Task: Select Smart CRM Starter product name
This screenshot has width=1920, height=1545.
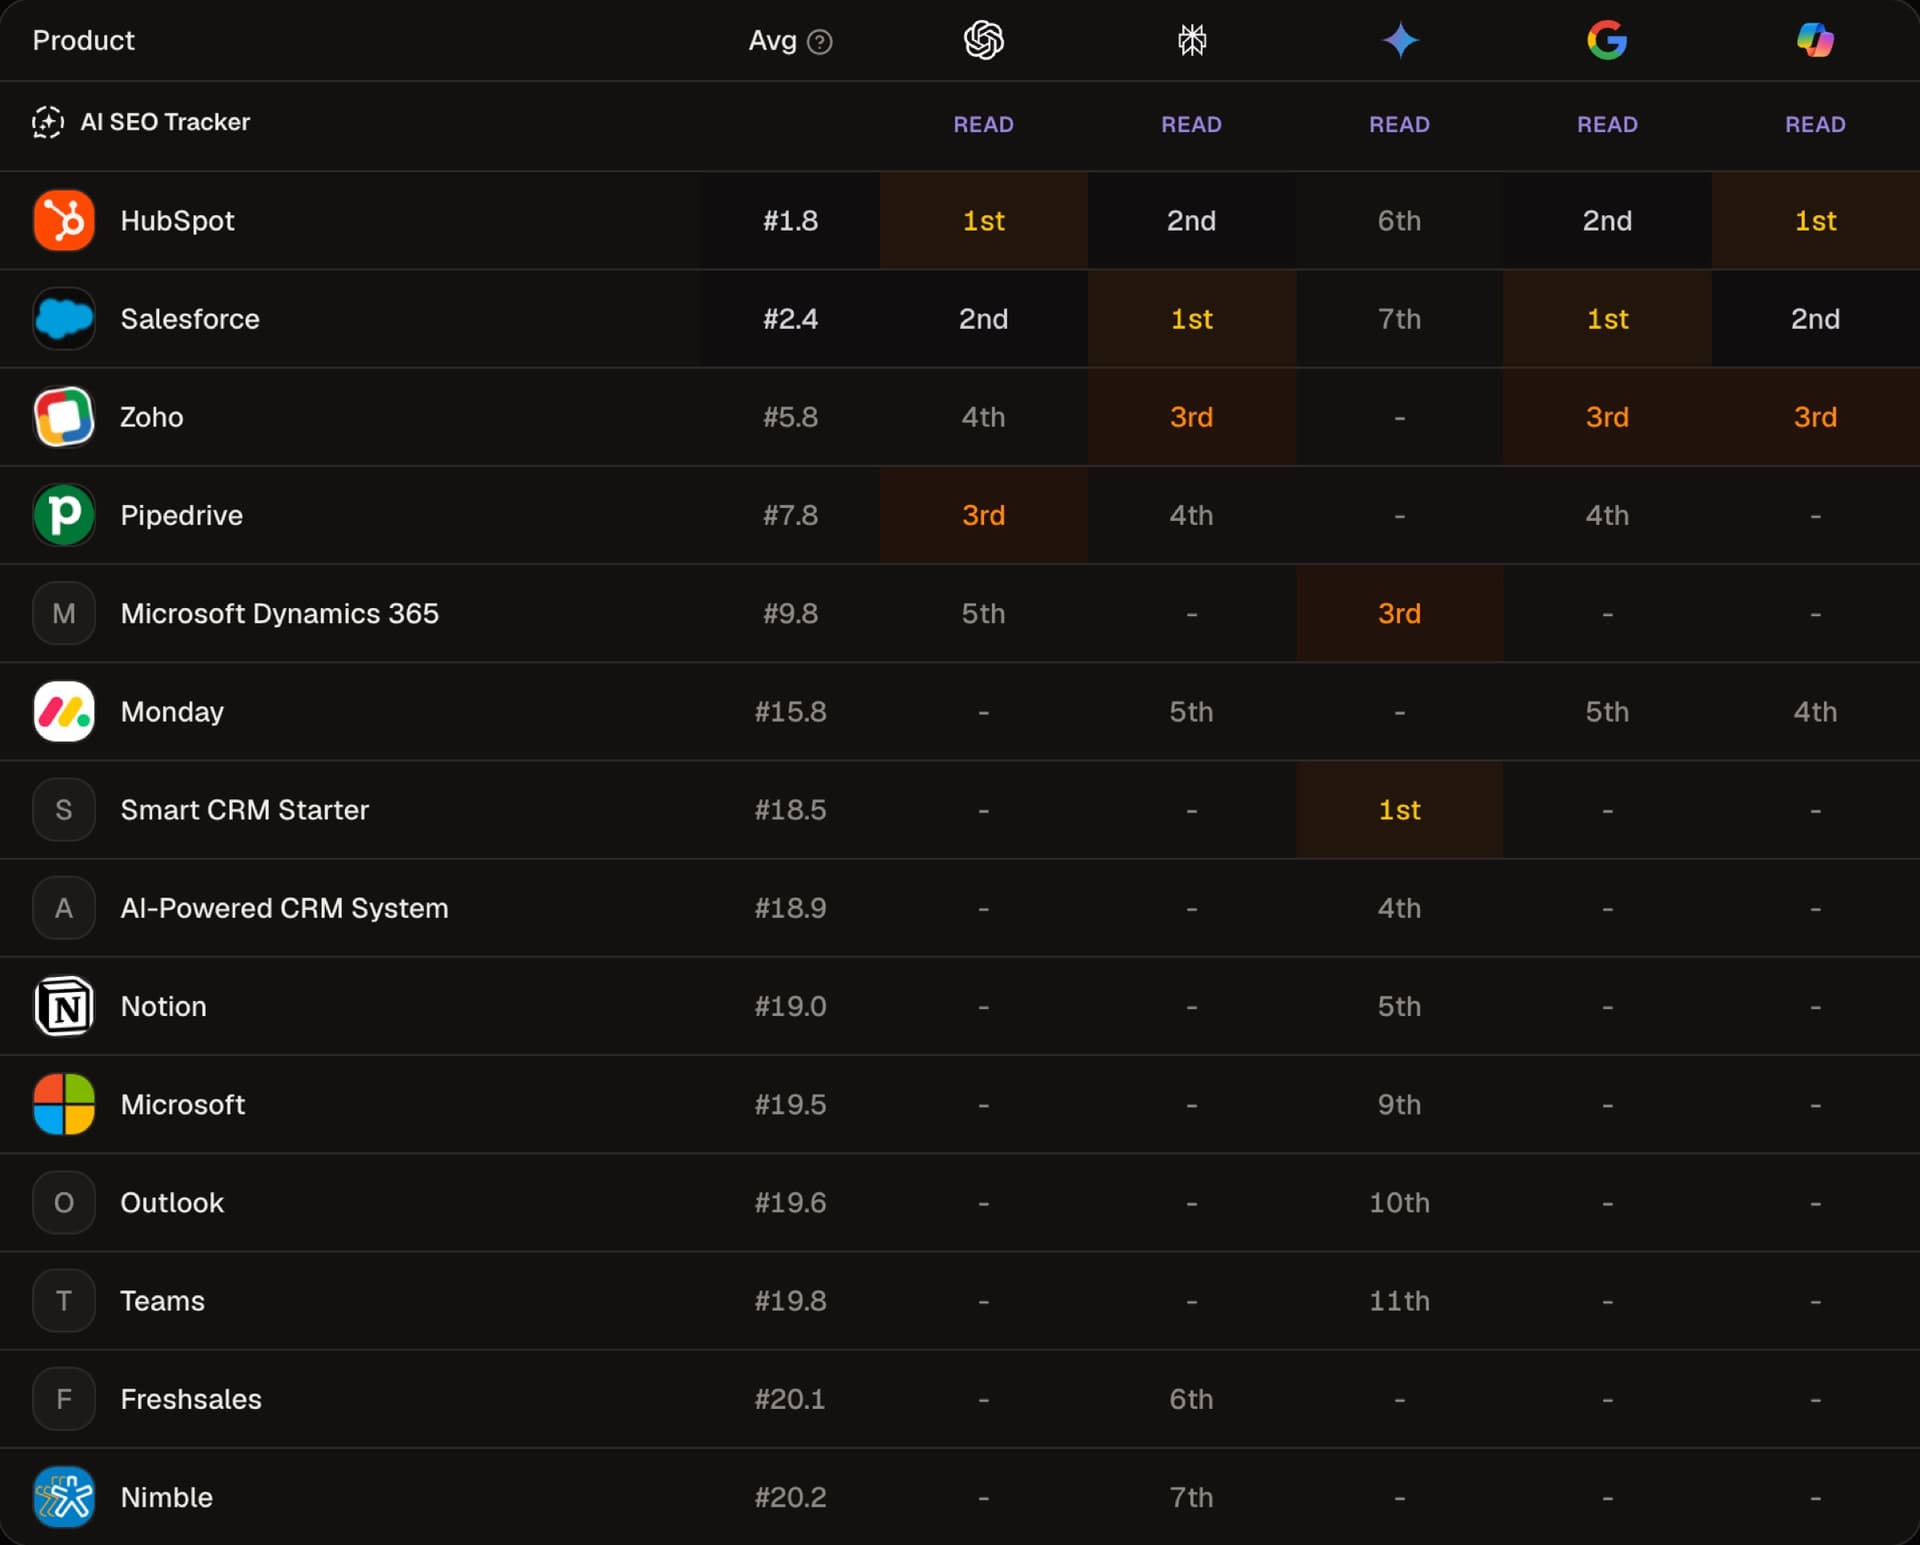Action: [x=244, y=809]
